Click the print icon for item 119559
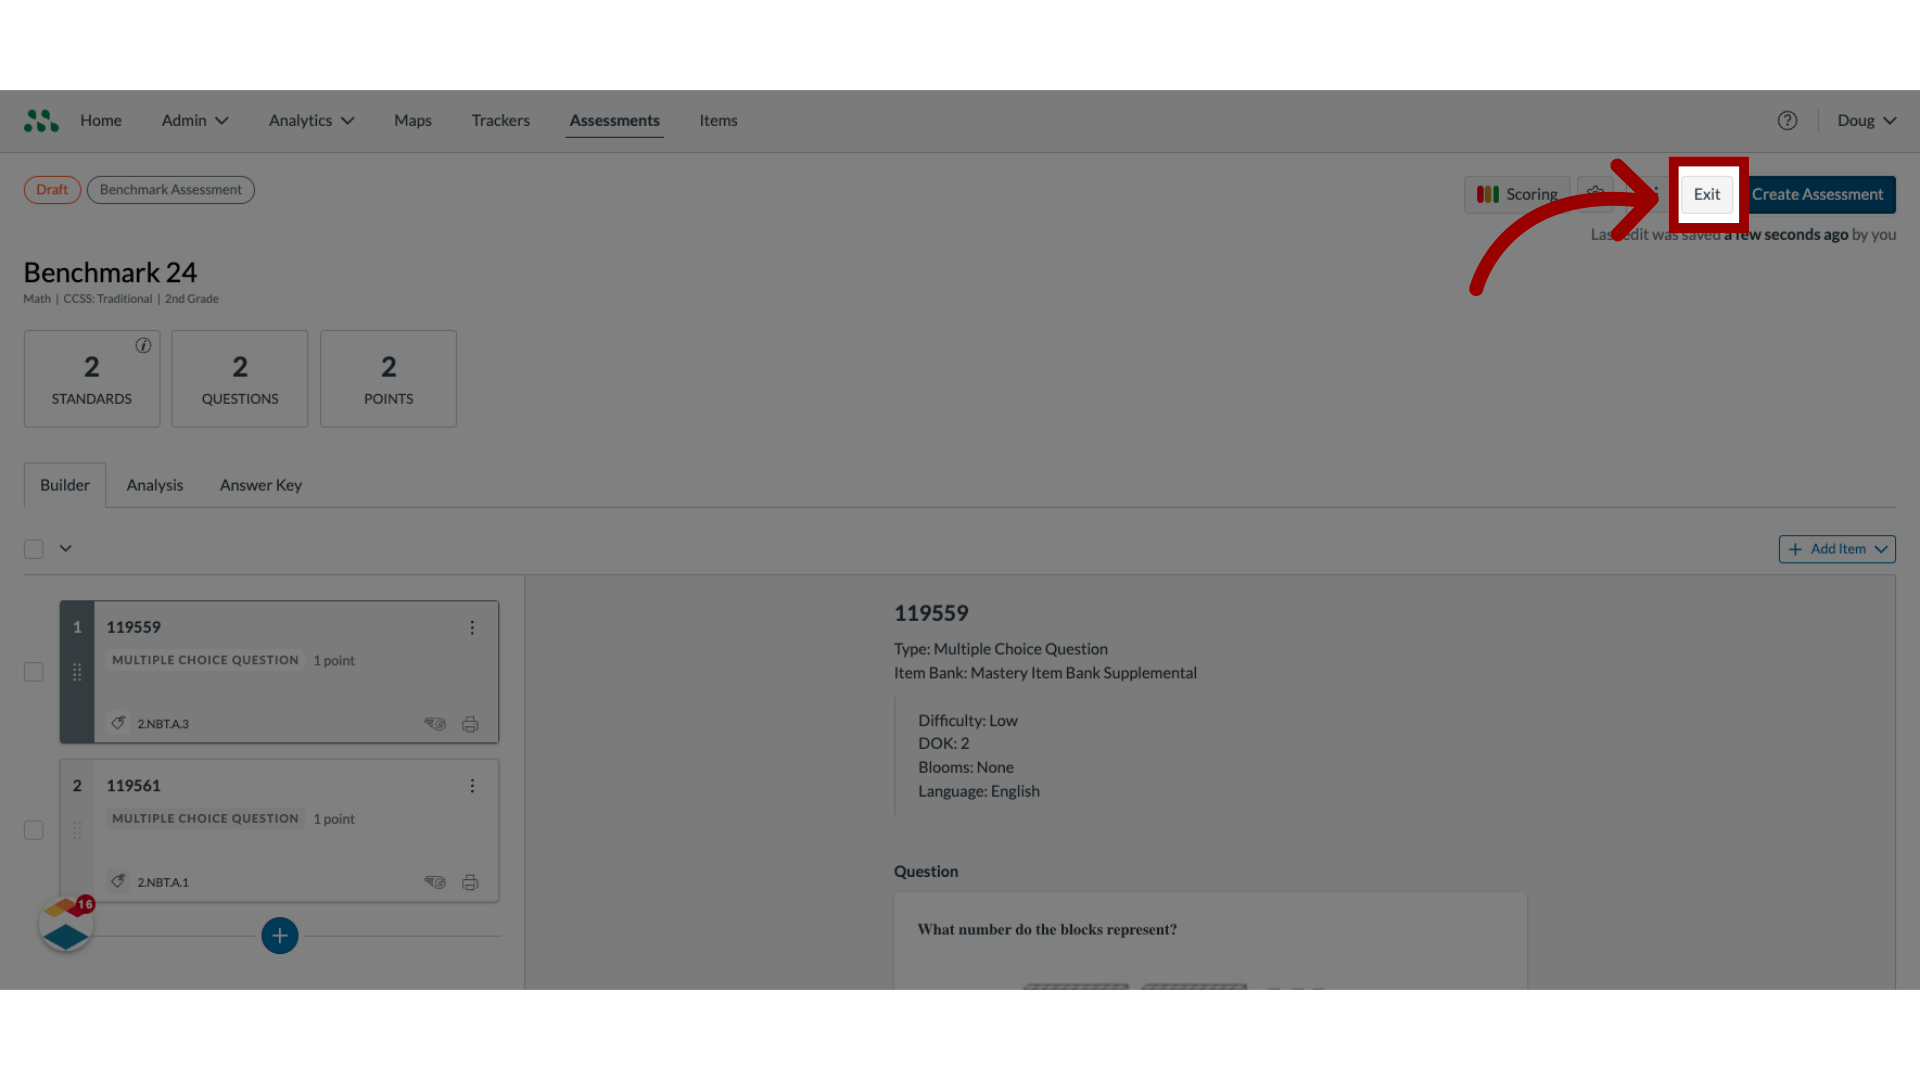Viewport: 1920px width, 1080px height. click(469, 723)
